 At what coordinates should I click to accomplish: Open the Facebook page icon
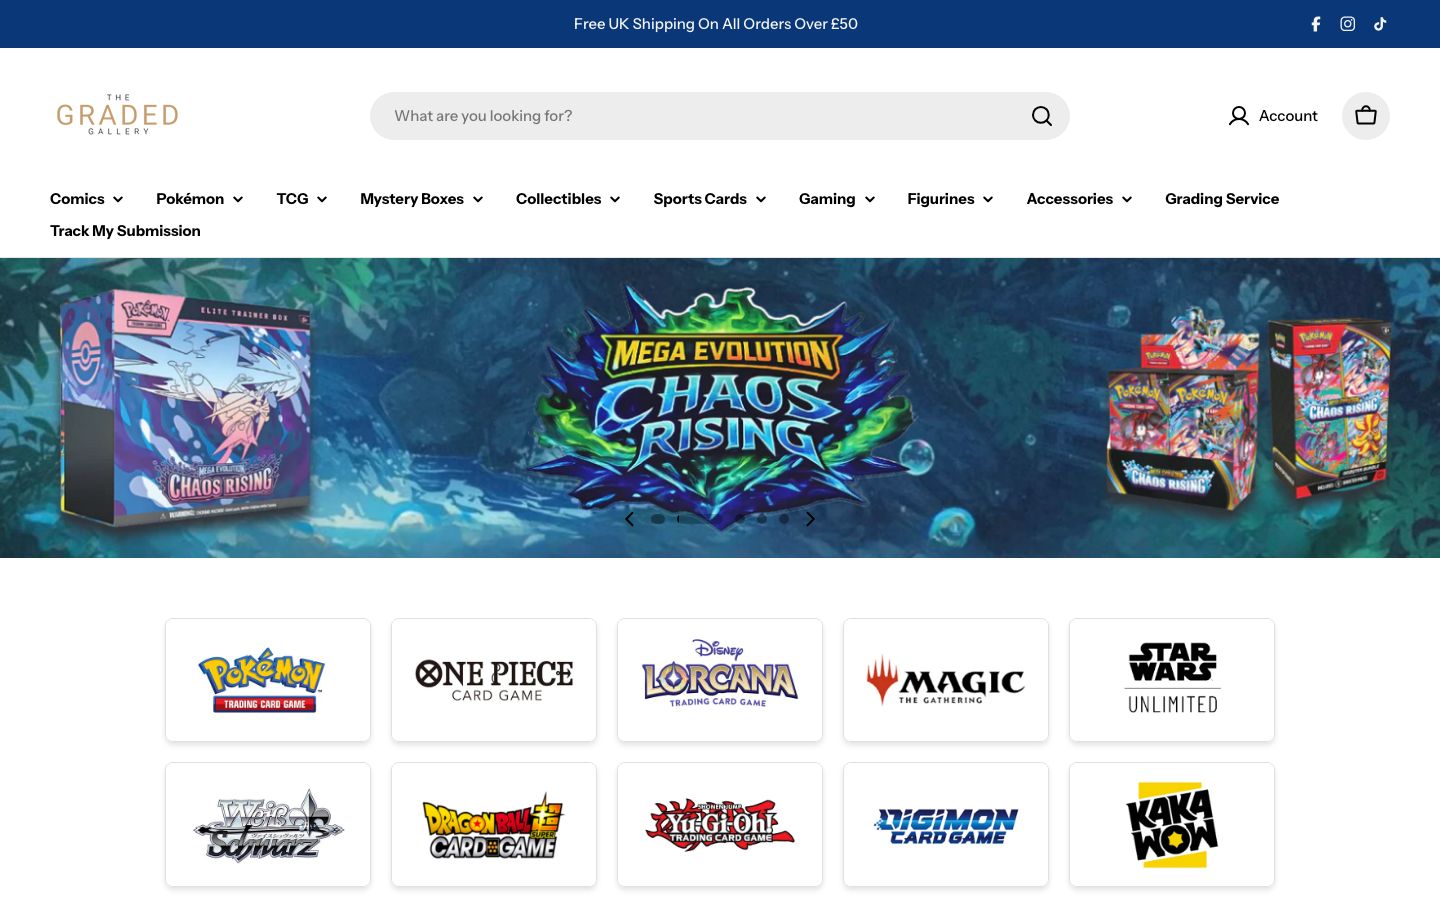pos(1316,24)
